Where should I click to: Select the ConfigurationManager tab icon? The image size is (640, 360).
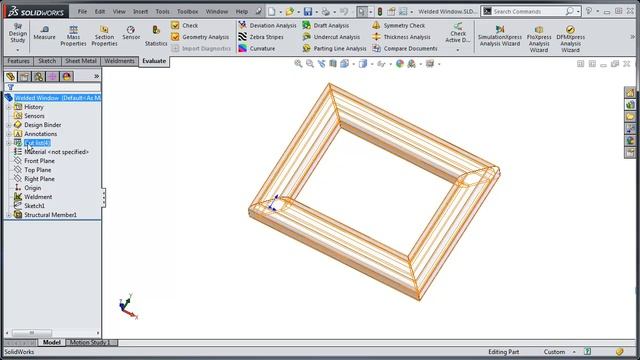coord(39,76)
